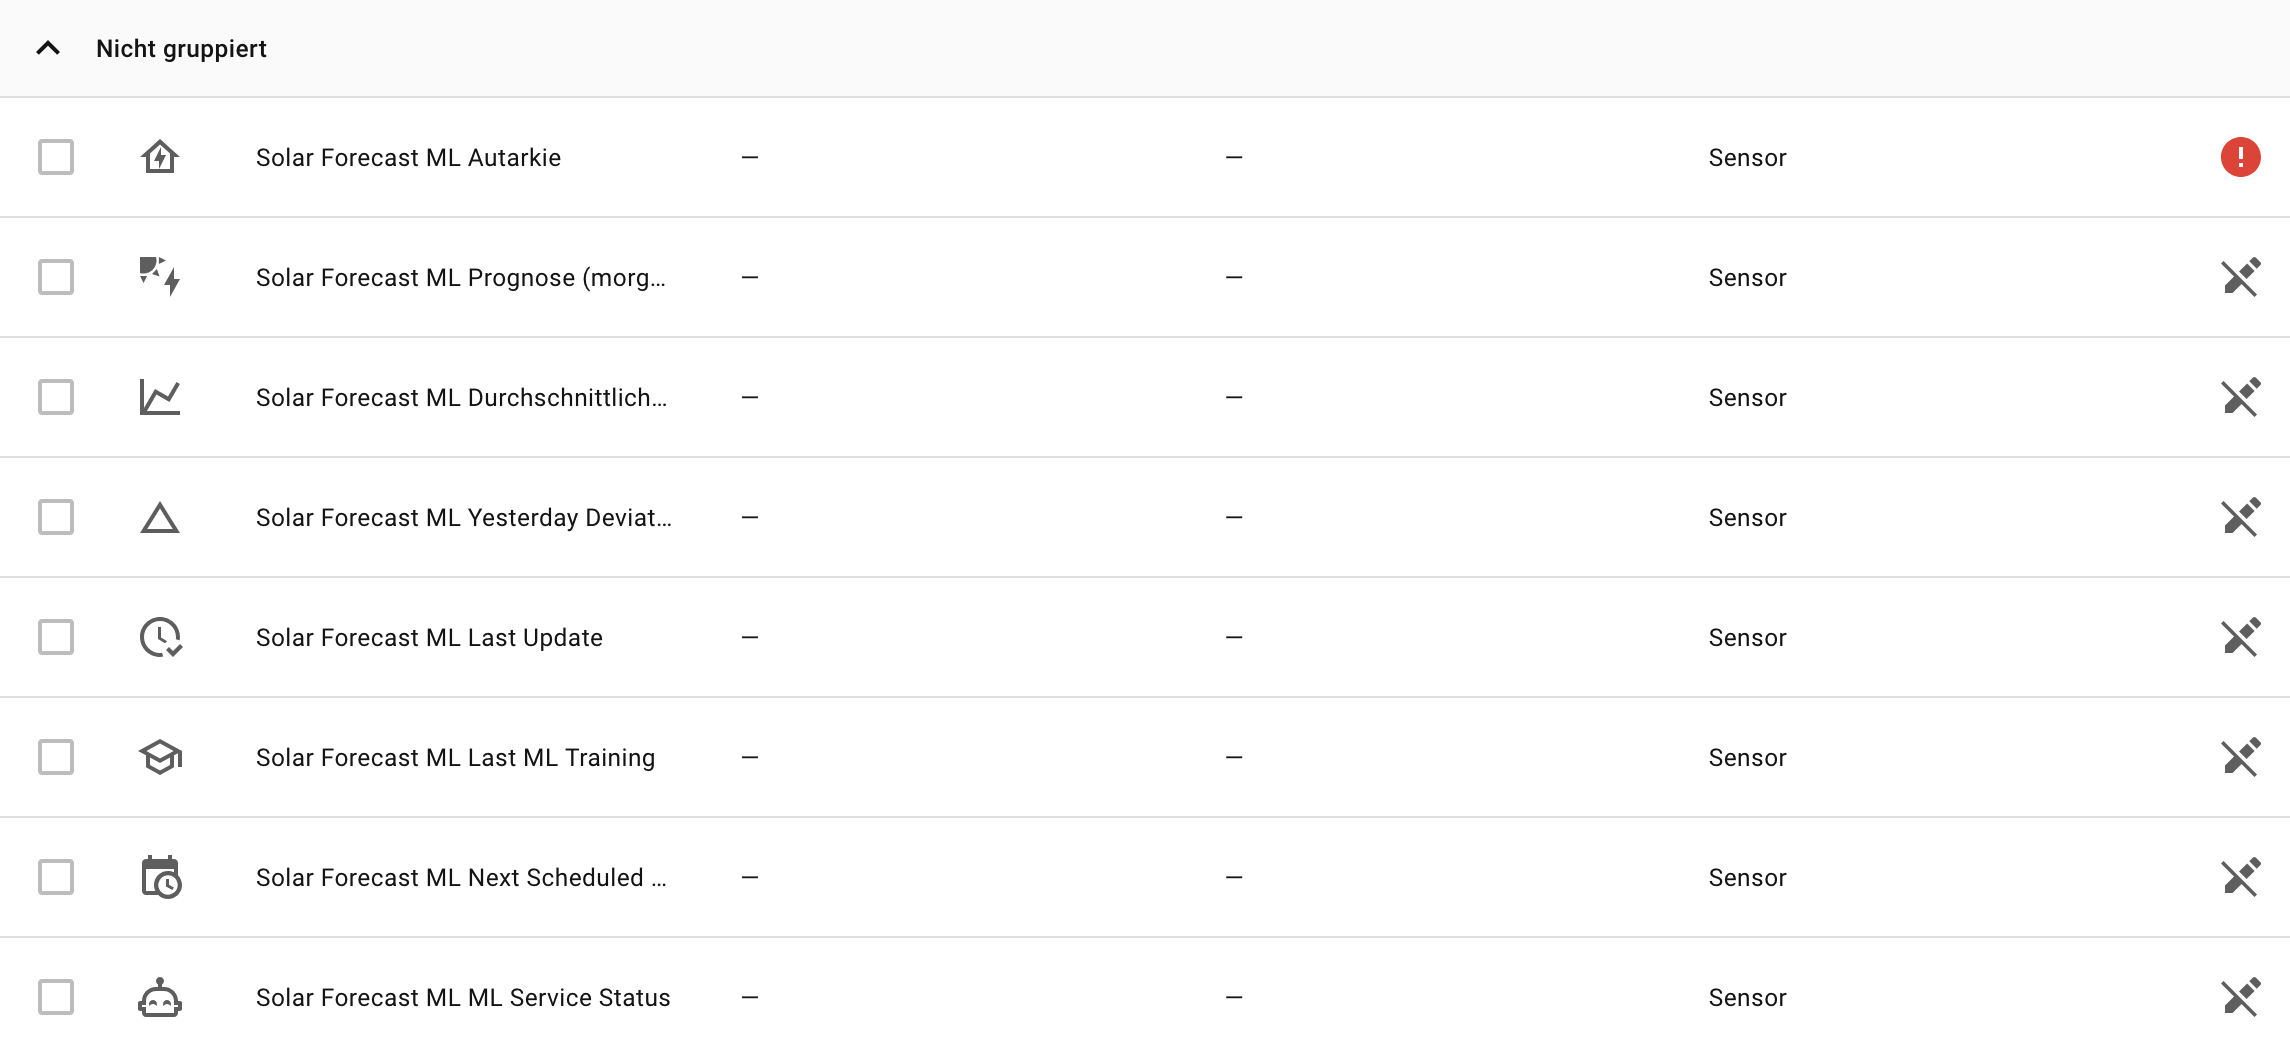This screenshot has width=2290, height=1048.
Task: Check the Solar Forecast ML Autarkie checkbox
Action: pos(56,157)
